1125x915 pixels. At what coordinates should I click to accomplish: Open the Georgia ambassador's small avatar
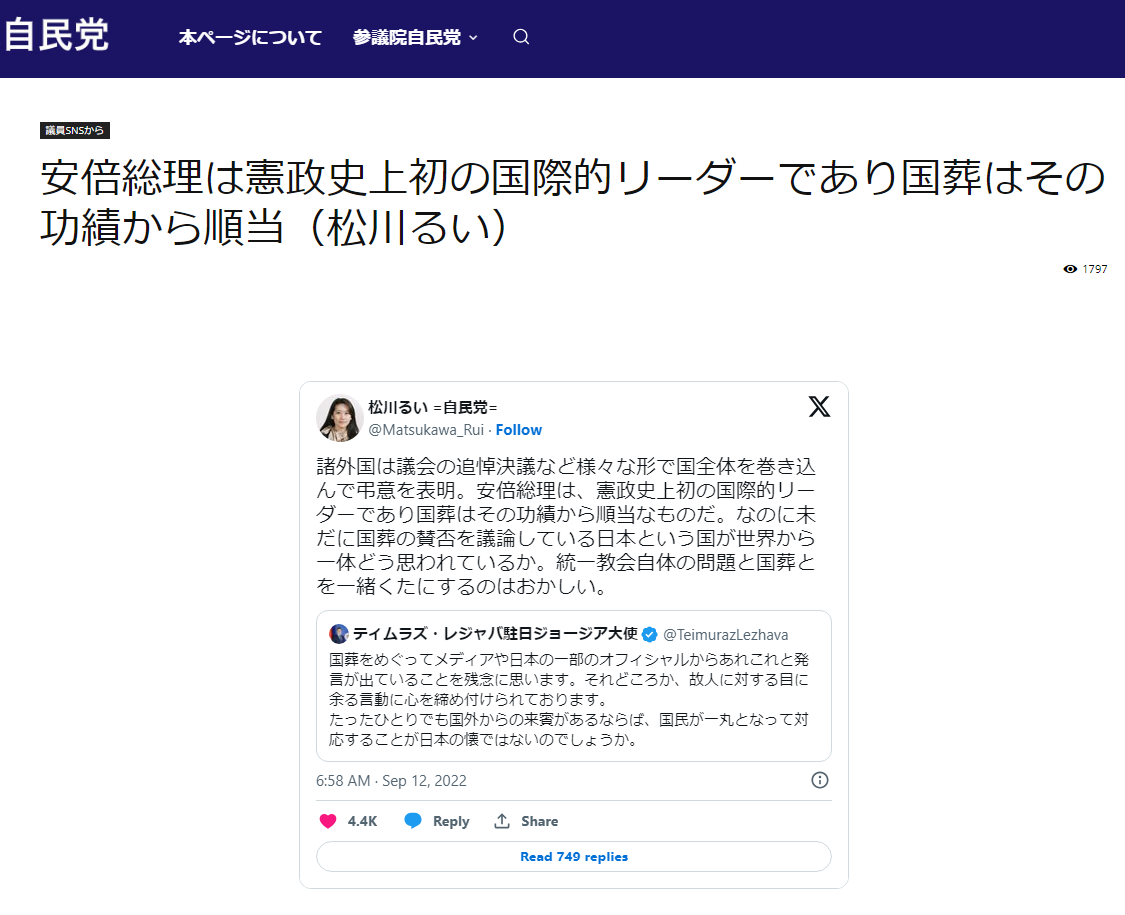pos(339,634)
